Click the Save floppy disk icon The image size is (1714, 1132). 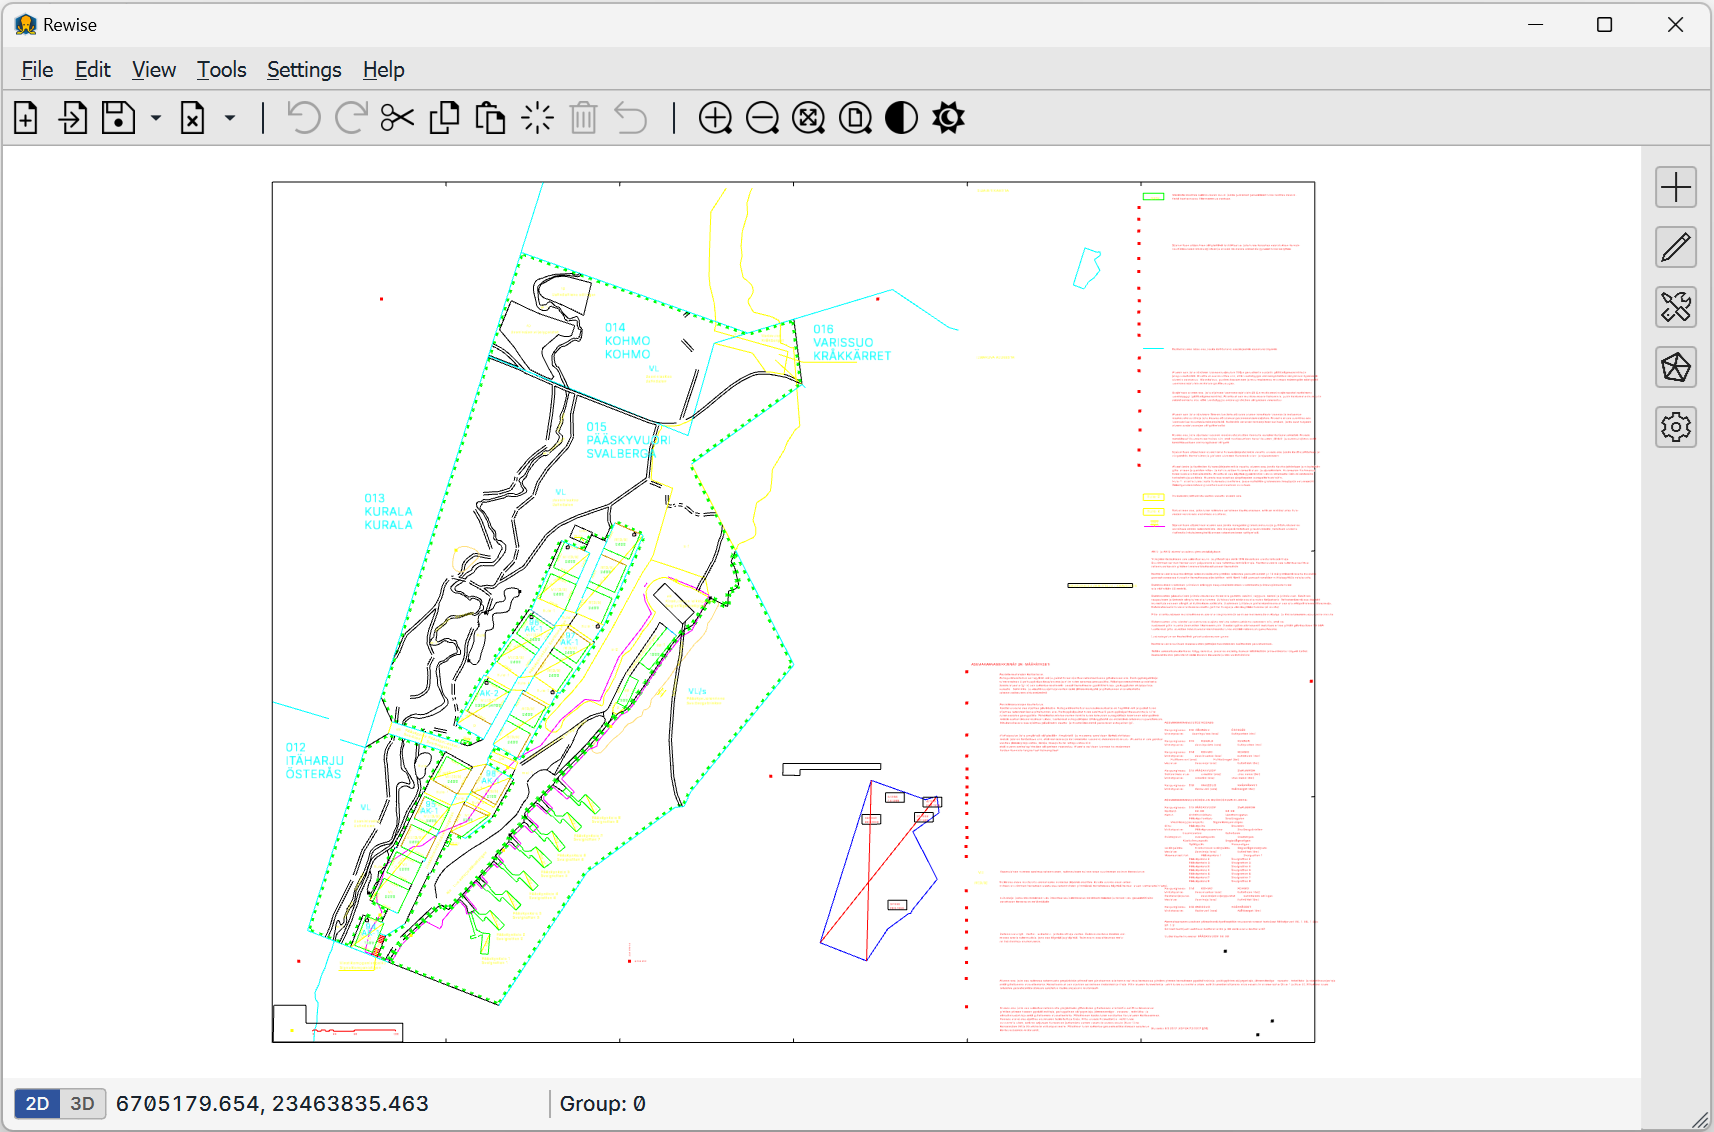[119, 118]
